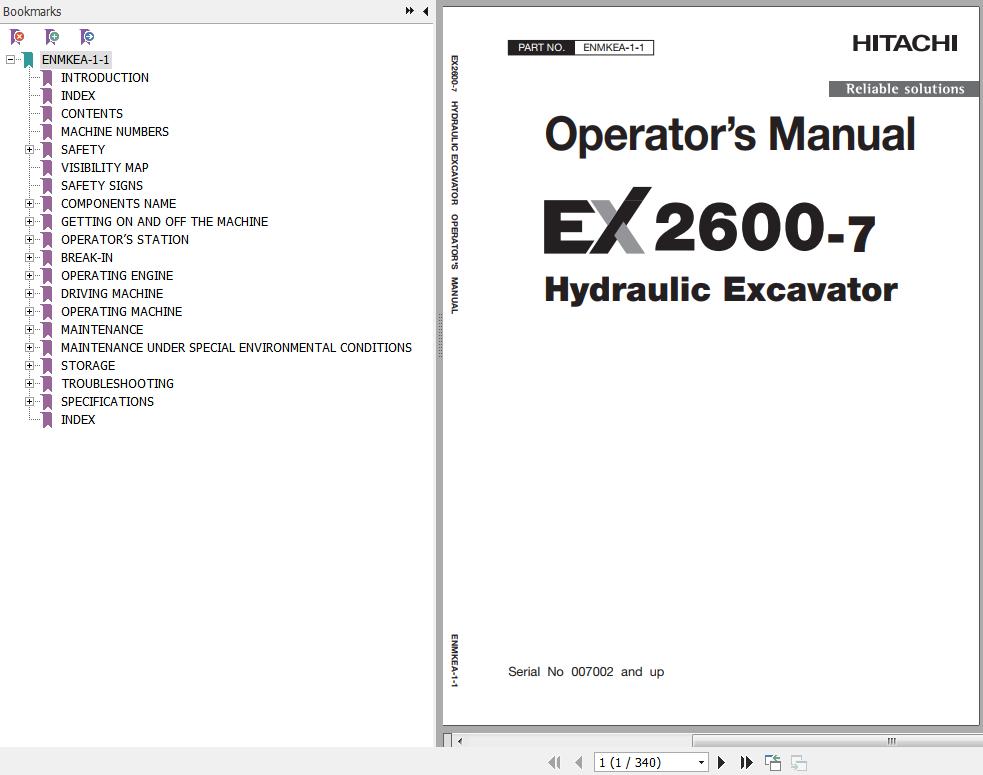Collapse the ENMKEA-1-1 root bookmark
Image resolution: width=983 pixels, height=775 pixels.
[x=10, y=60]
